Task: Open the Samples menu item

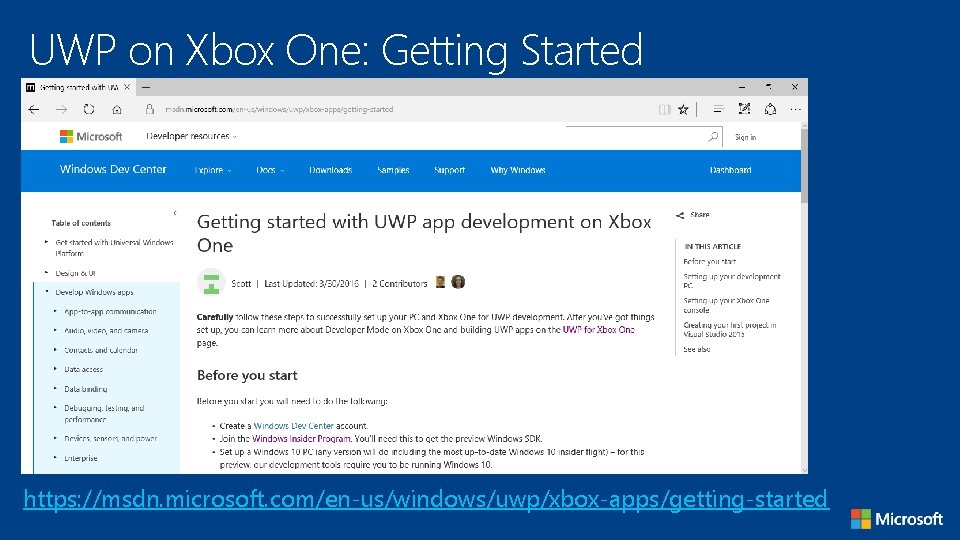Action: pyautogui.click(x=393, y=170)
